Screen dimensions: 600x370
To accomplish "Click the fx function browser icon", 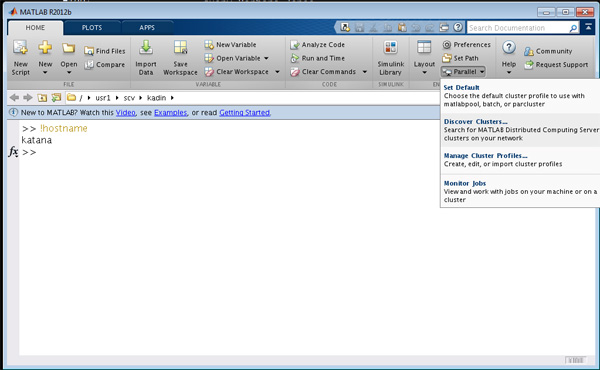I will tap(13, 152).
